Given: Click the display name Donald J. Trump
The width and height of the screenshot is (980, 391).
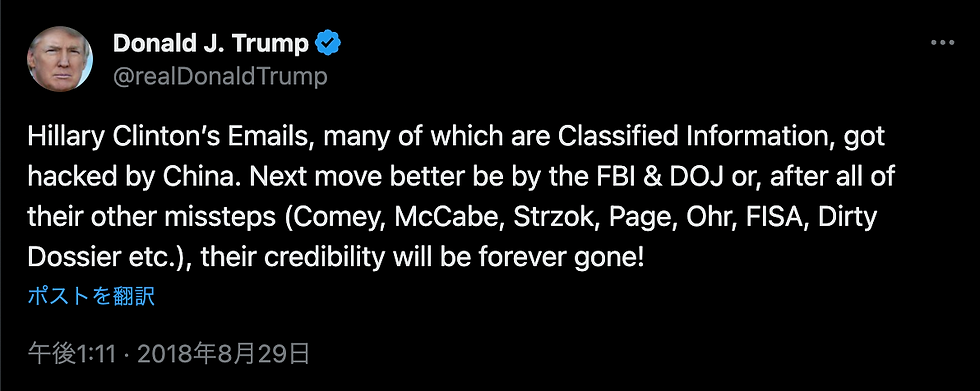Looking at the screenshot, I should [x=211, y=44].
